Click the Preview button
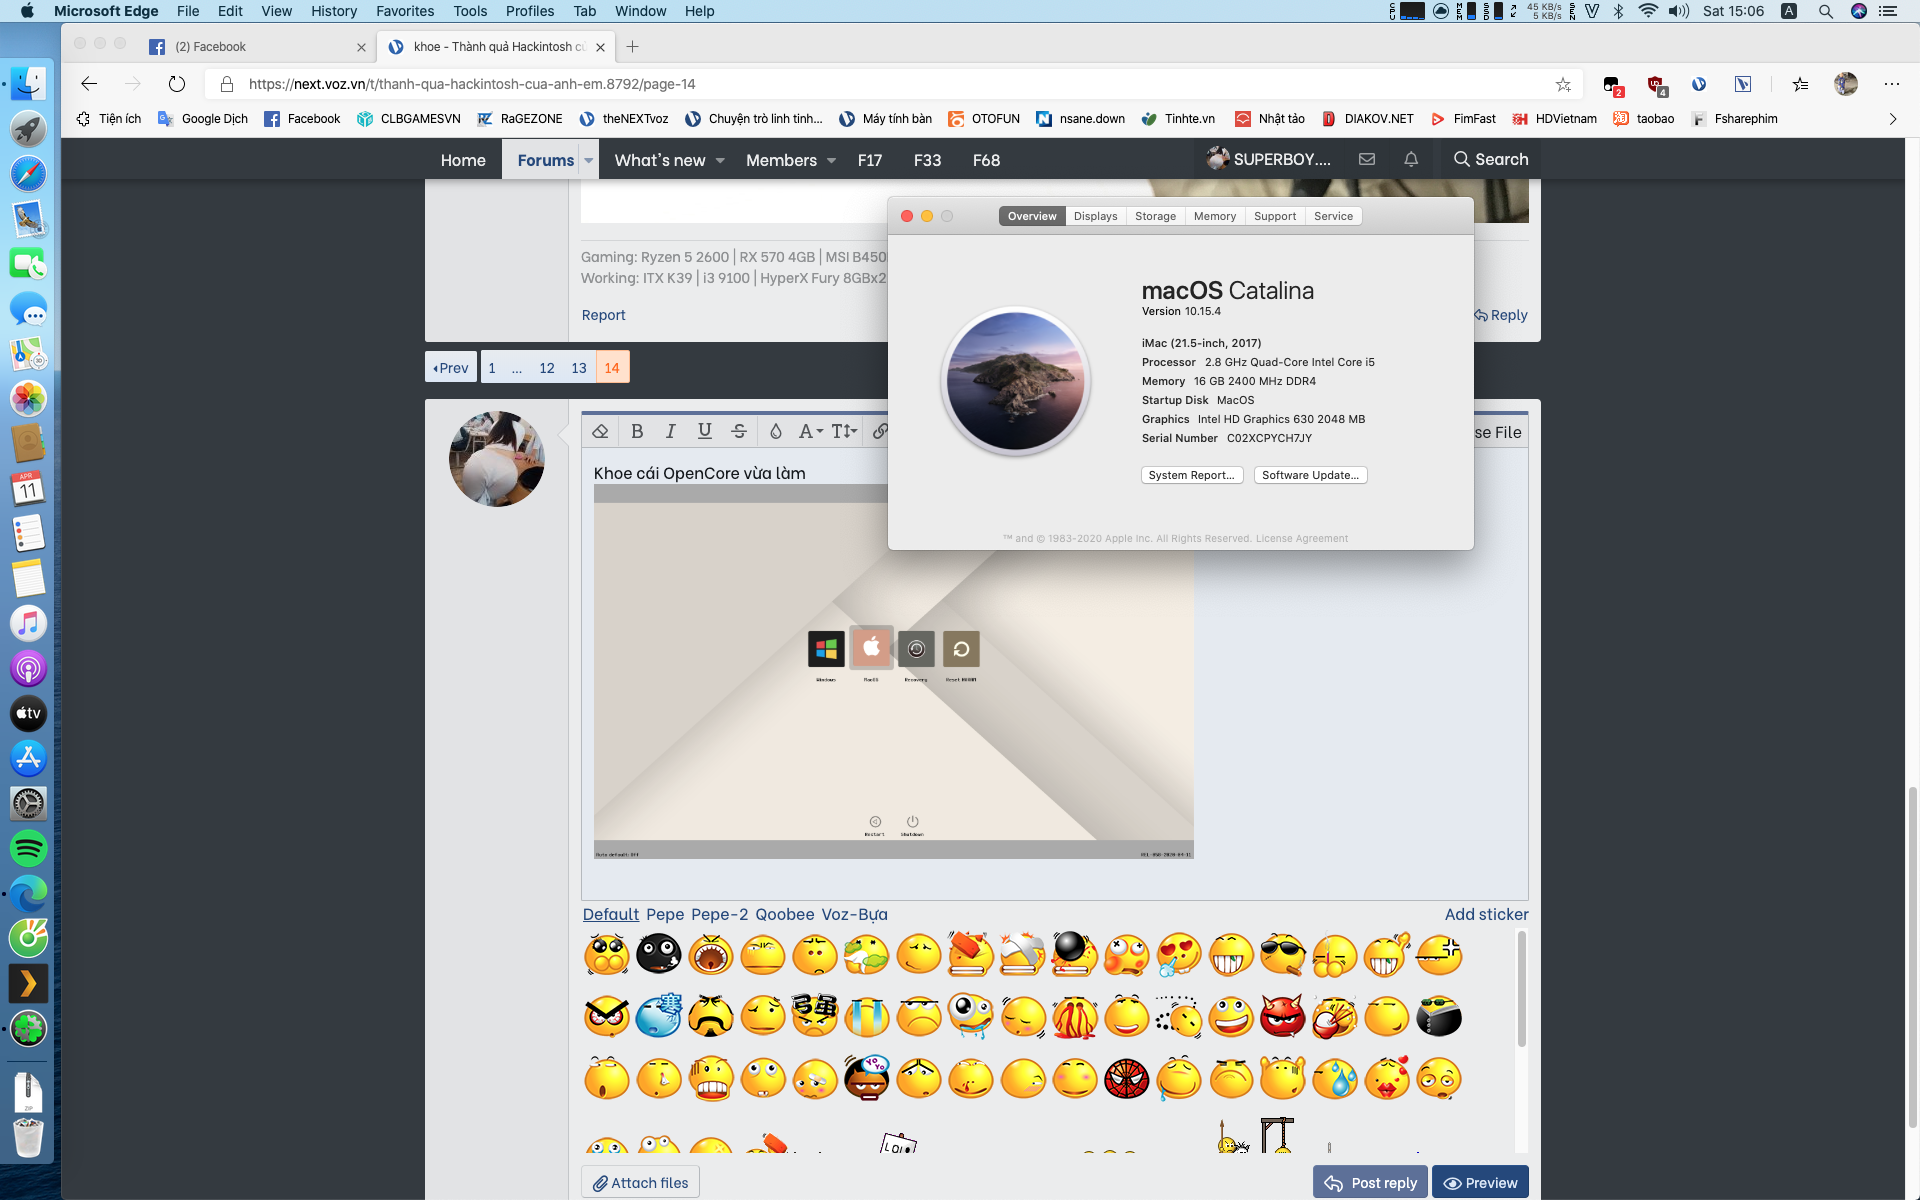This screenshot has width=1920, height=1200. (1480, 1182)
